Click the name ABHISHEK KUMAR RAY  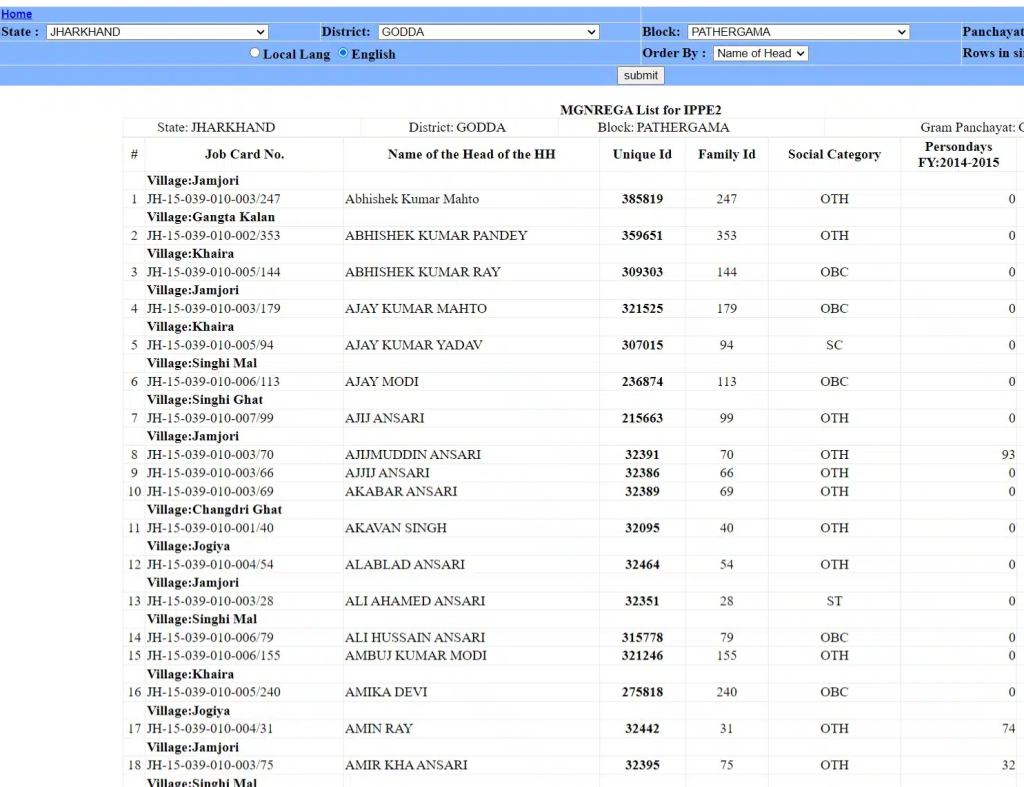click(423, 272)
